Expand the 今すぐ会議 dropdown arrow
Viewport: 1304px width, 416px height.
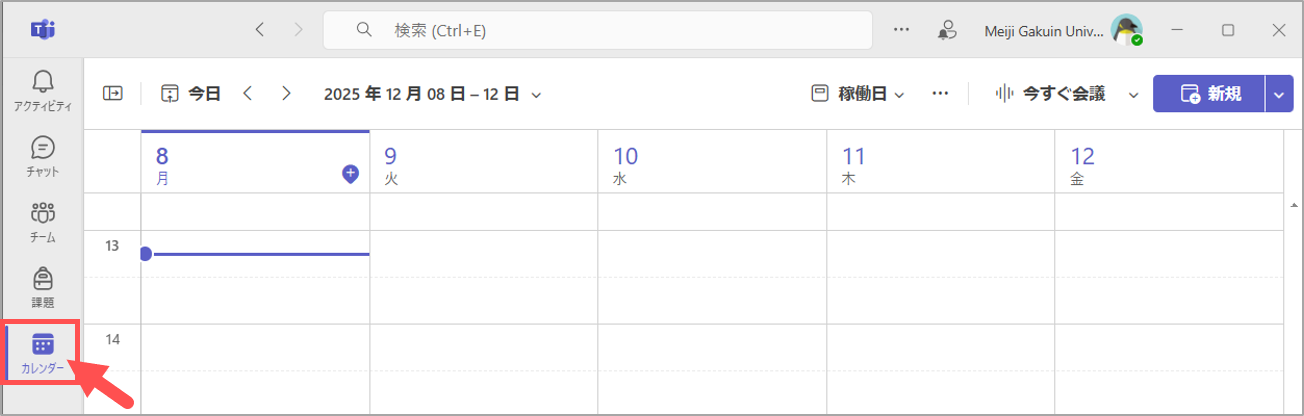pyautogui.click(x=1133, y=95)
